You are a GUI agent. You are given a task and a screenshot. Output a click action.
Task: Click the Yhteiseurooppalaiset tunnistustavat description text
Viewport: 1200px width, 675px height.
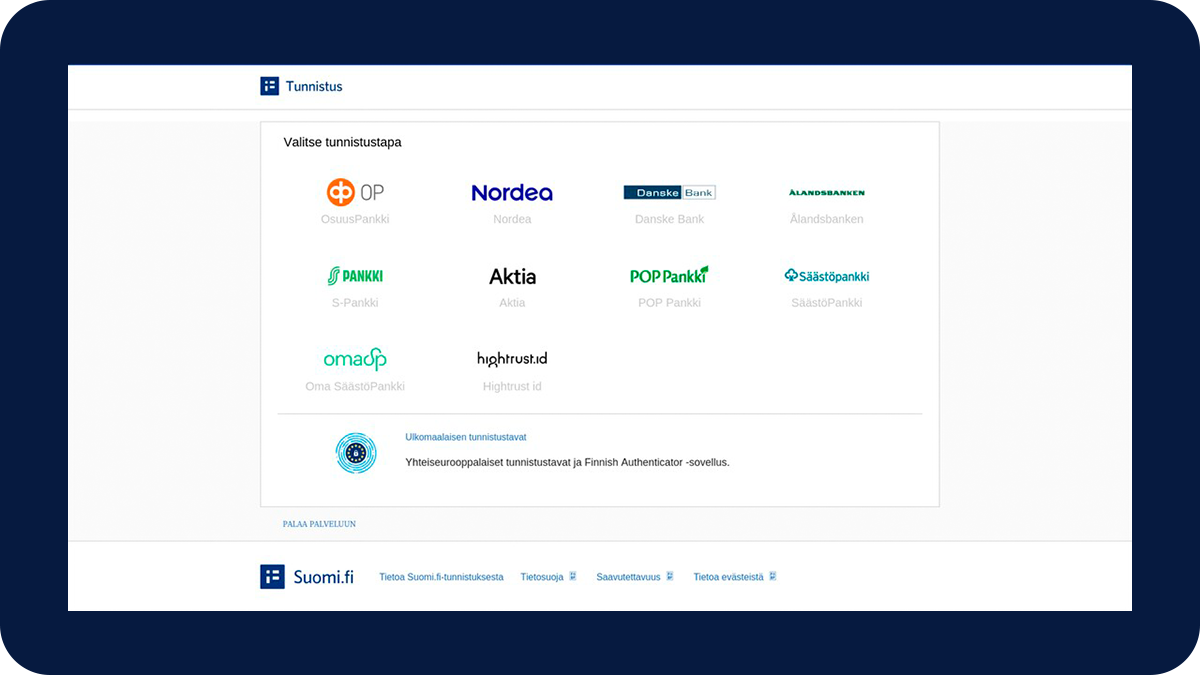coord(567,463)
